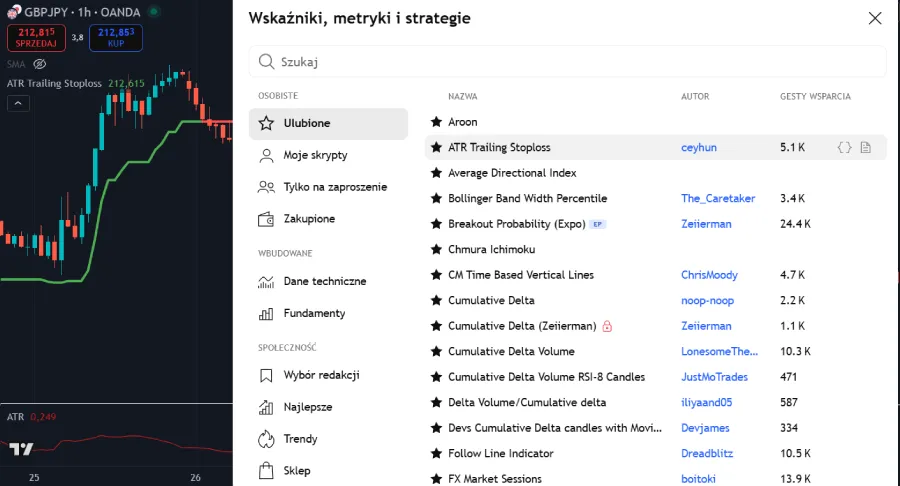The height and width of the screenshot is (486, 900).
Task: Click the star icon beside Ulubione
Action: pos(266,123)
